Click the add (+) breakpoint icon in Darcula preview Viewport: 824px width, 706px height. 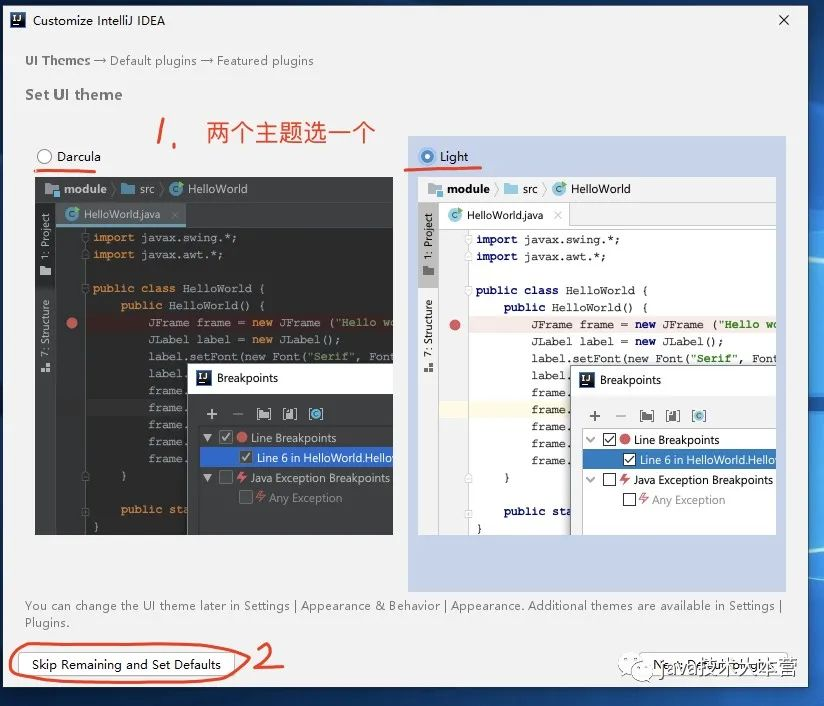[x=212, y=414]
